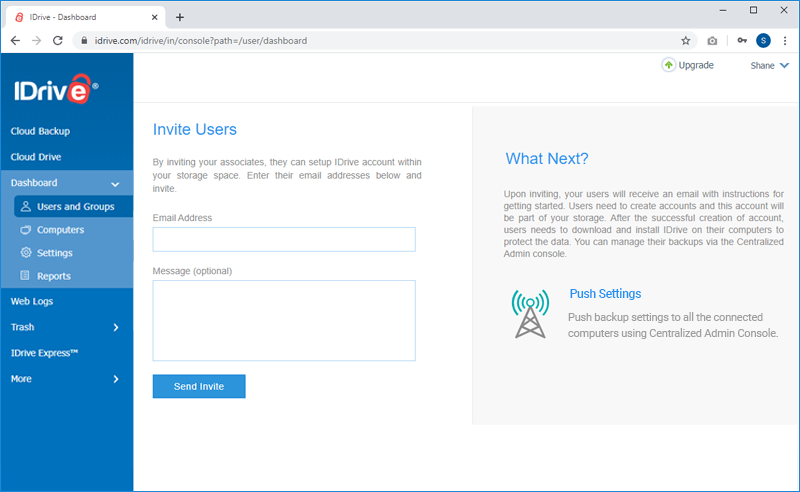Click the Computers monitor icon
This screenshot has height=492, width=800.
click(x=26, y=230)
